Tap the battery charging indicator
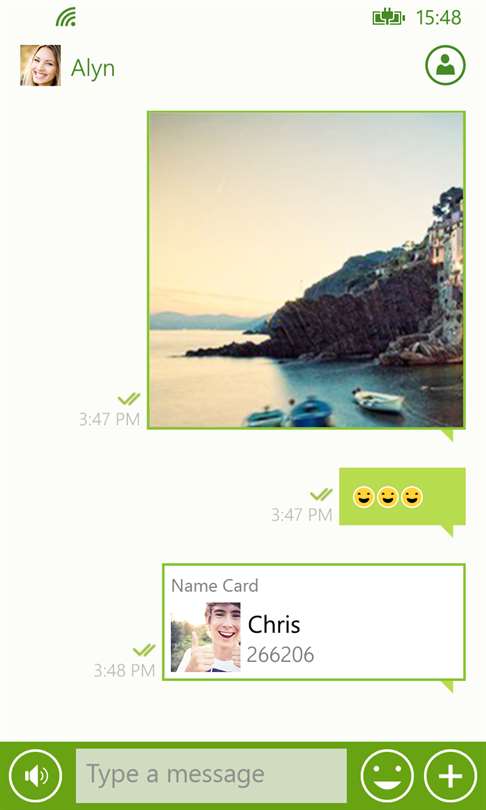The width and height of the screenshot is (486, 810). click(389, 18)
